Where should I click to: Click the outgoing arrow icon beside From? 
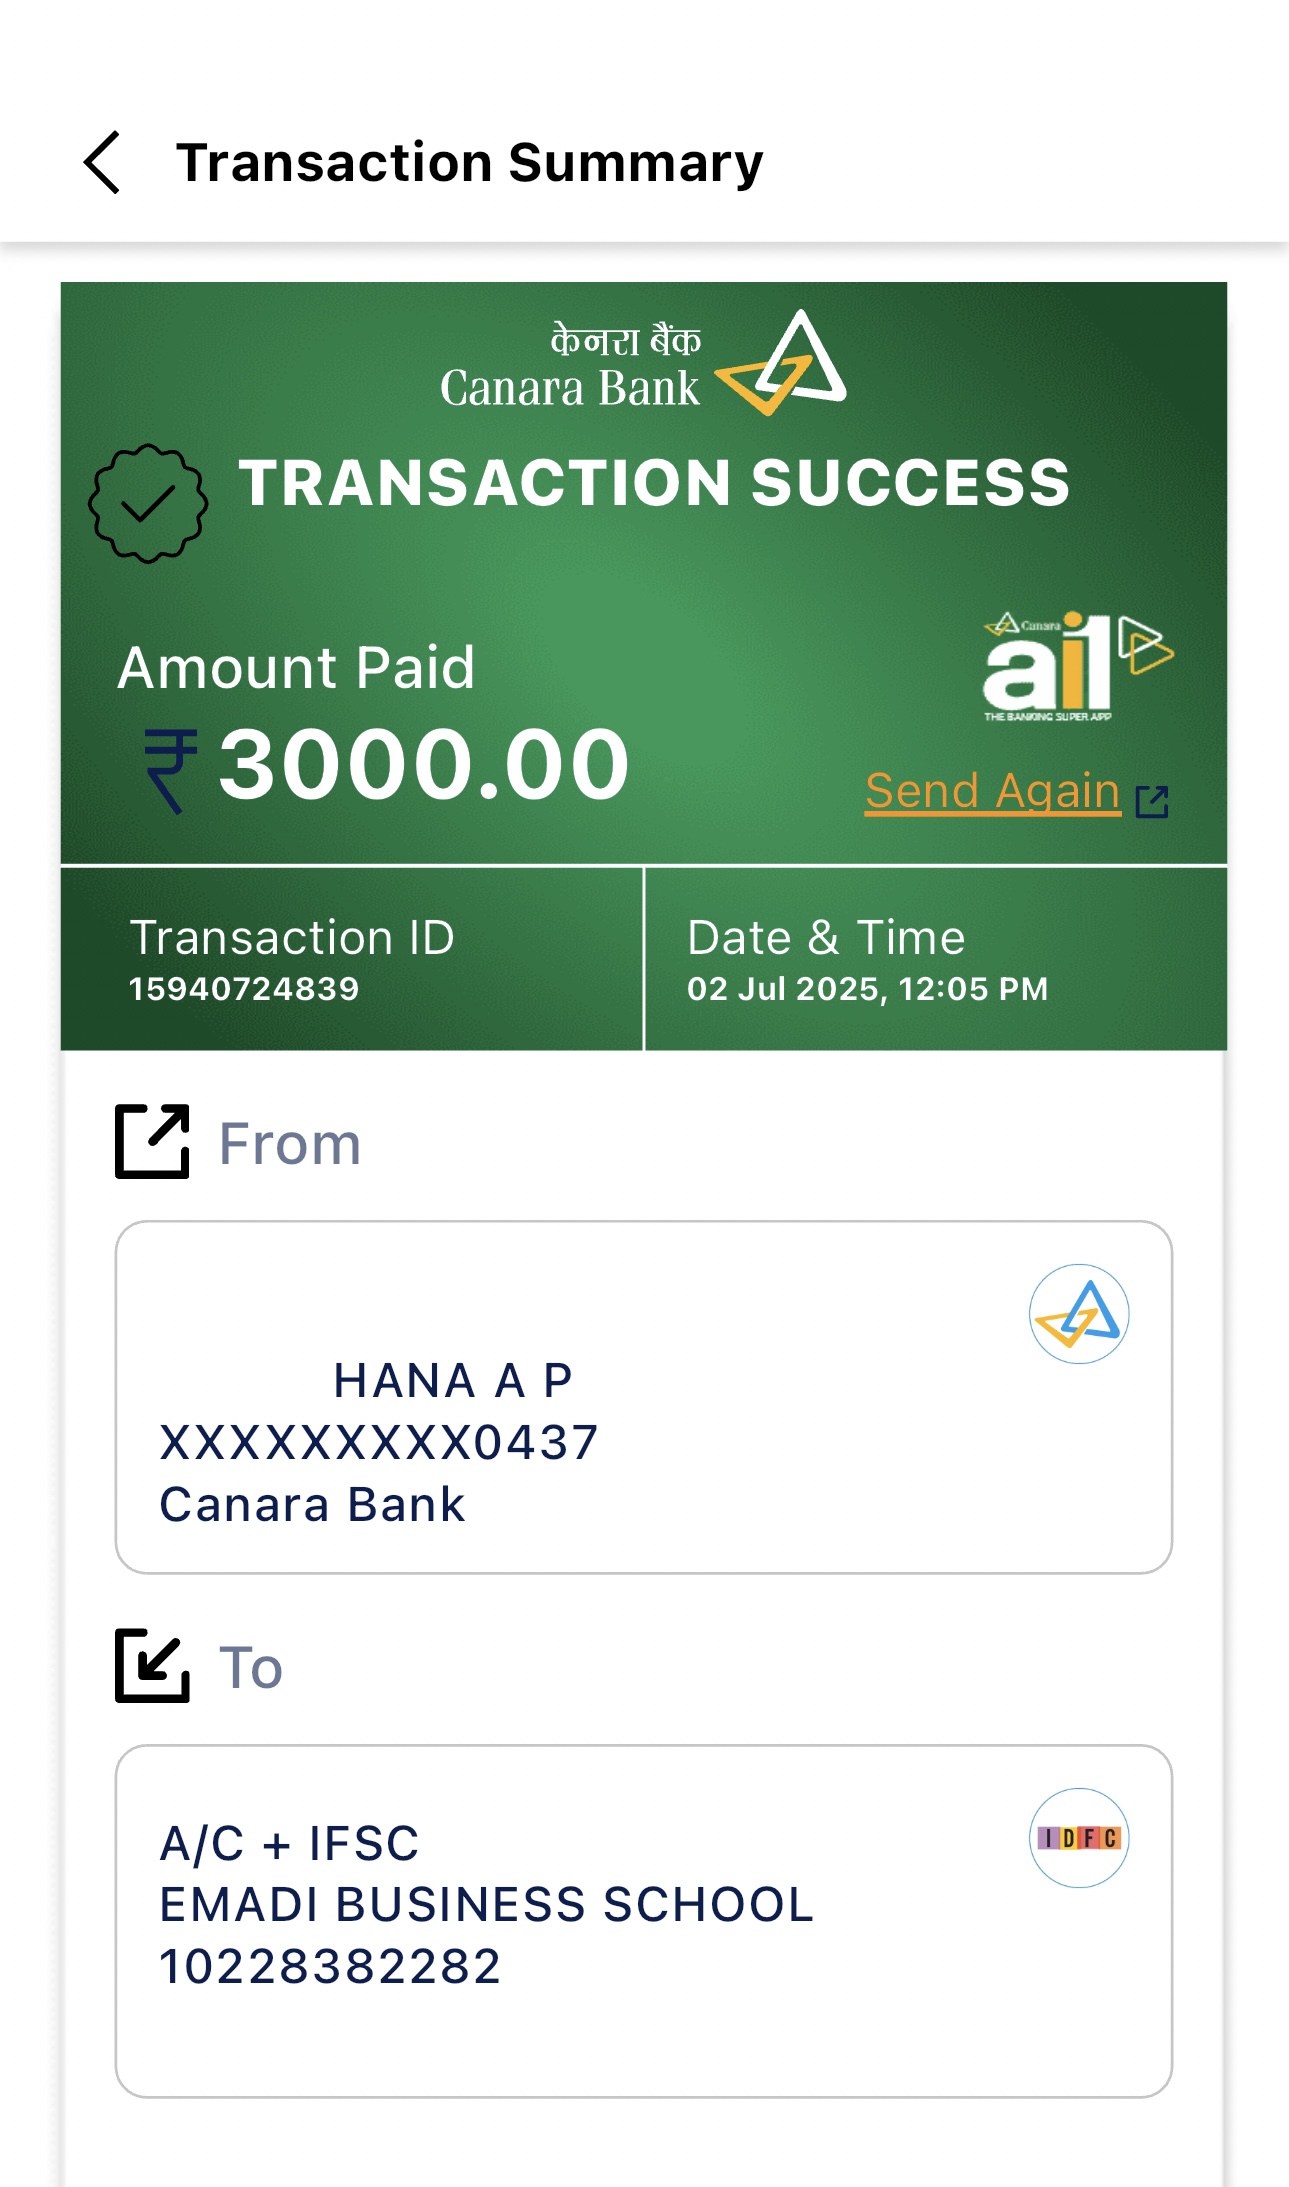coord(152,1142)
